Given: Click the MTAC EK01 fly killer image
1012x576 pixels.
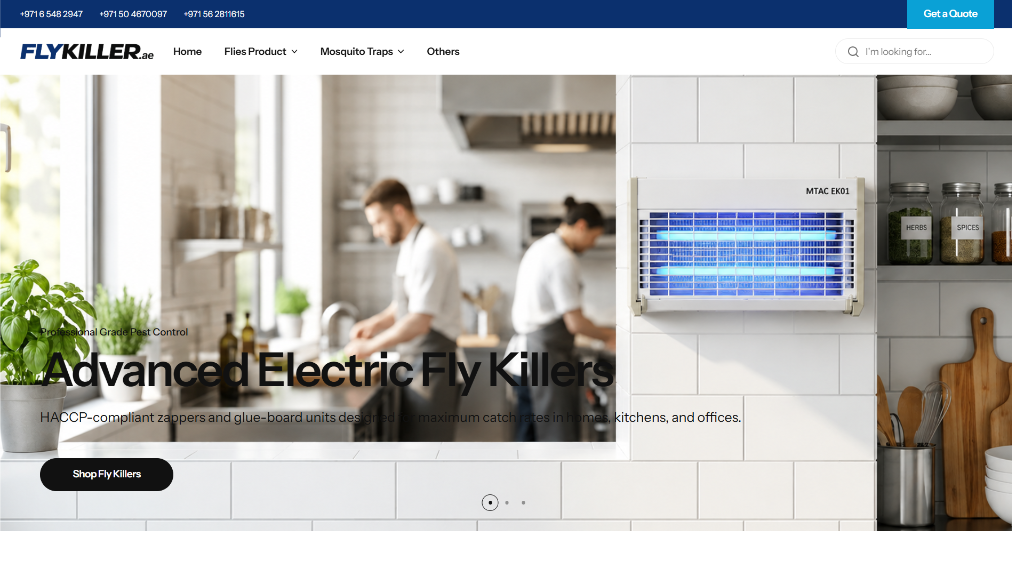Looking at the screenshot, I should 747,246.
